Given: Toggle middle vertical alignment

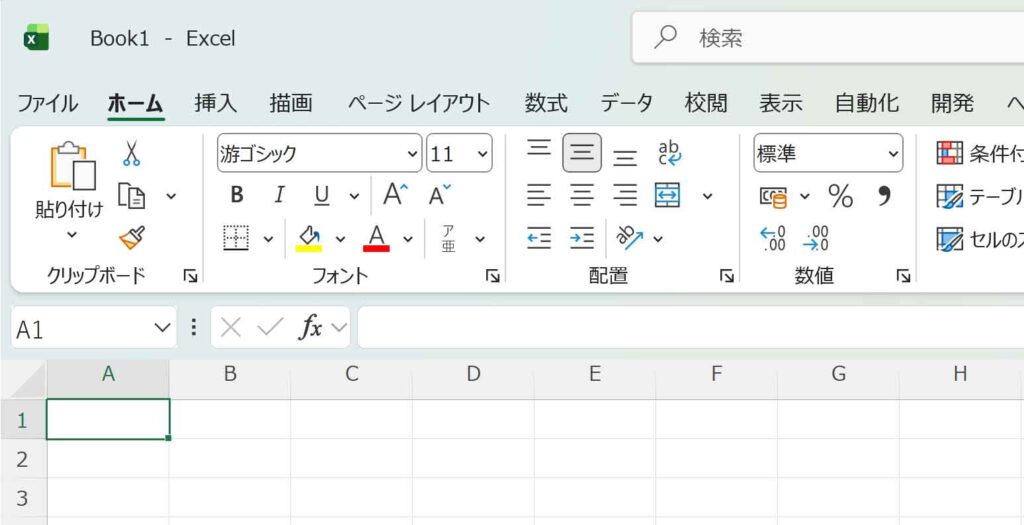Looking at the screenshot, I should tap(582, 153).
